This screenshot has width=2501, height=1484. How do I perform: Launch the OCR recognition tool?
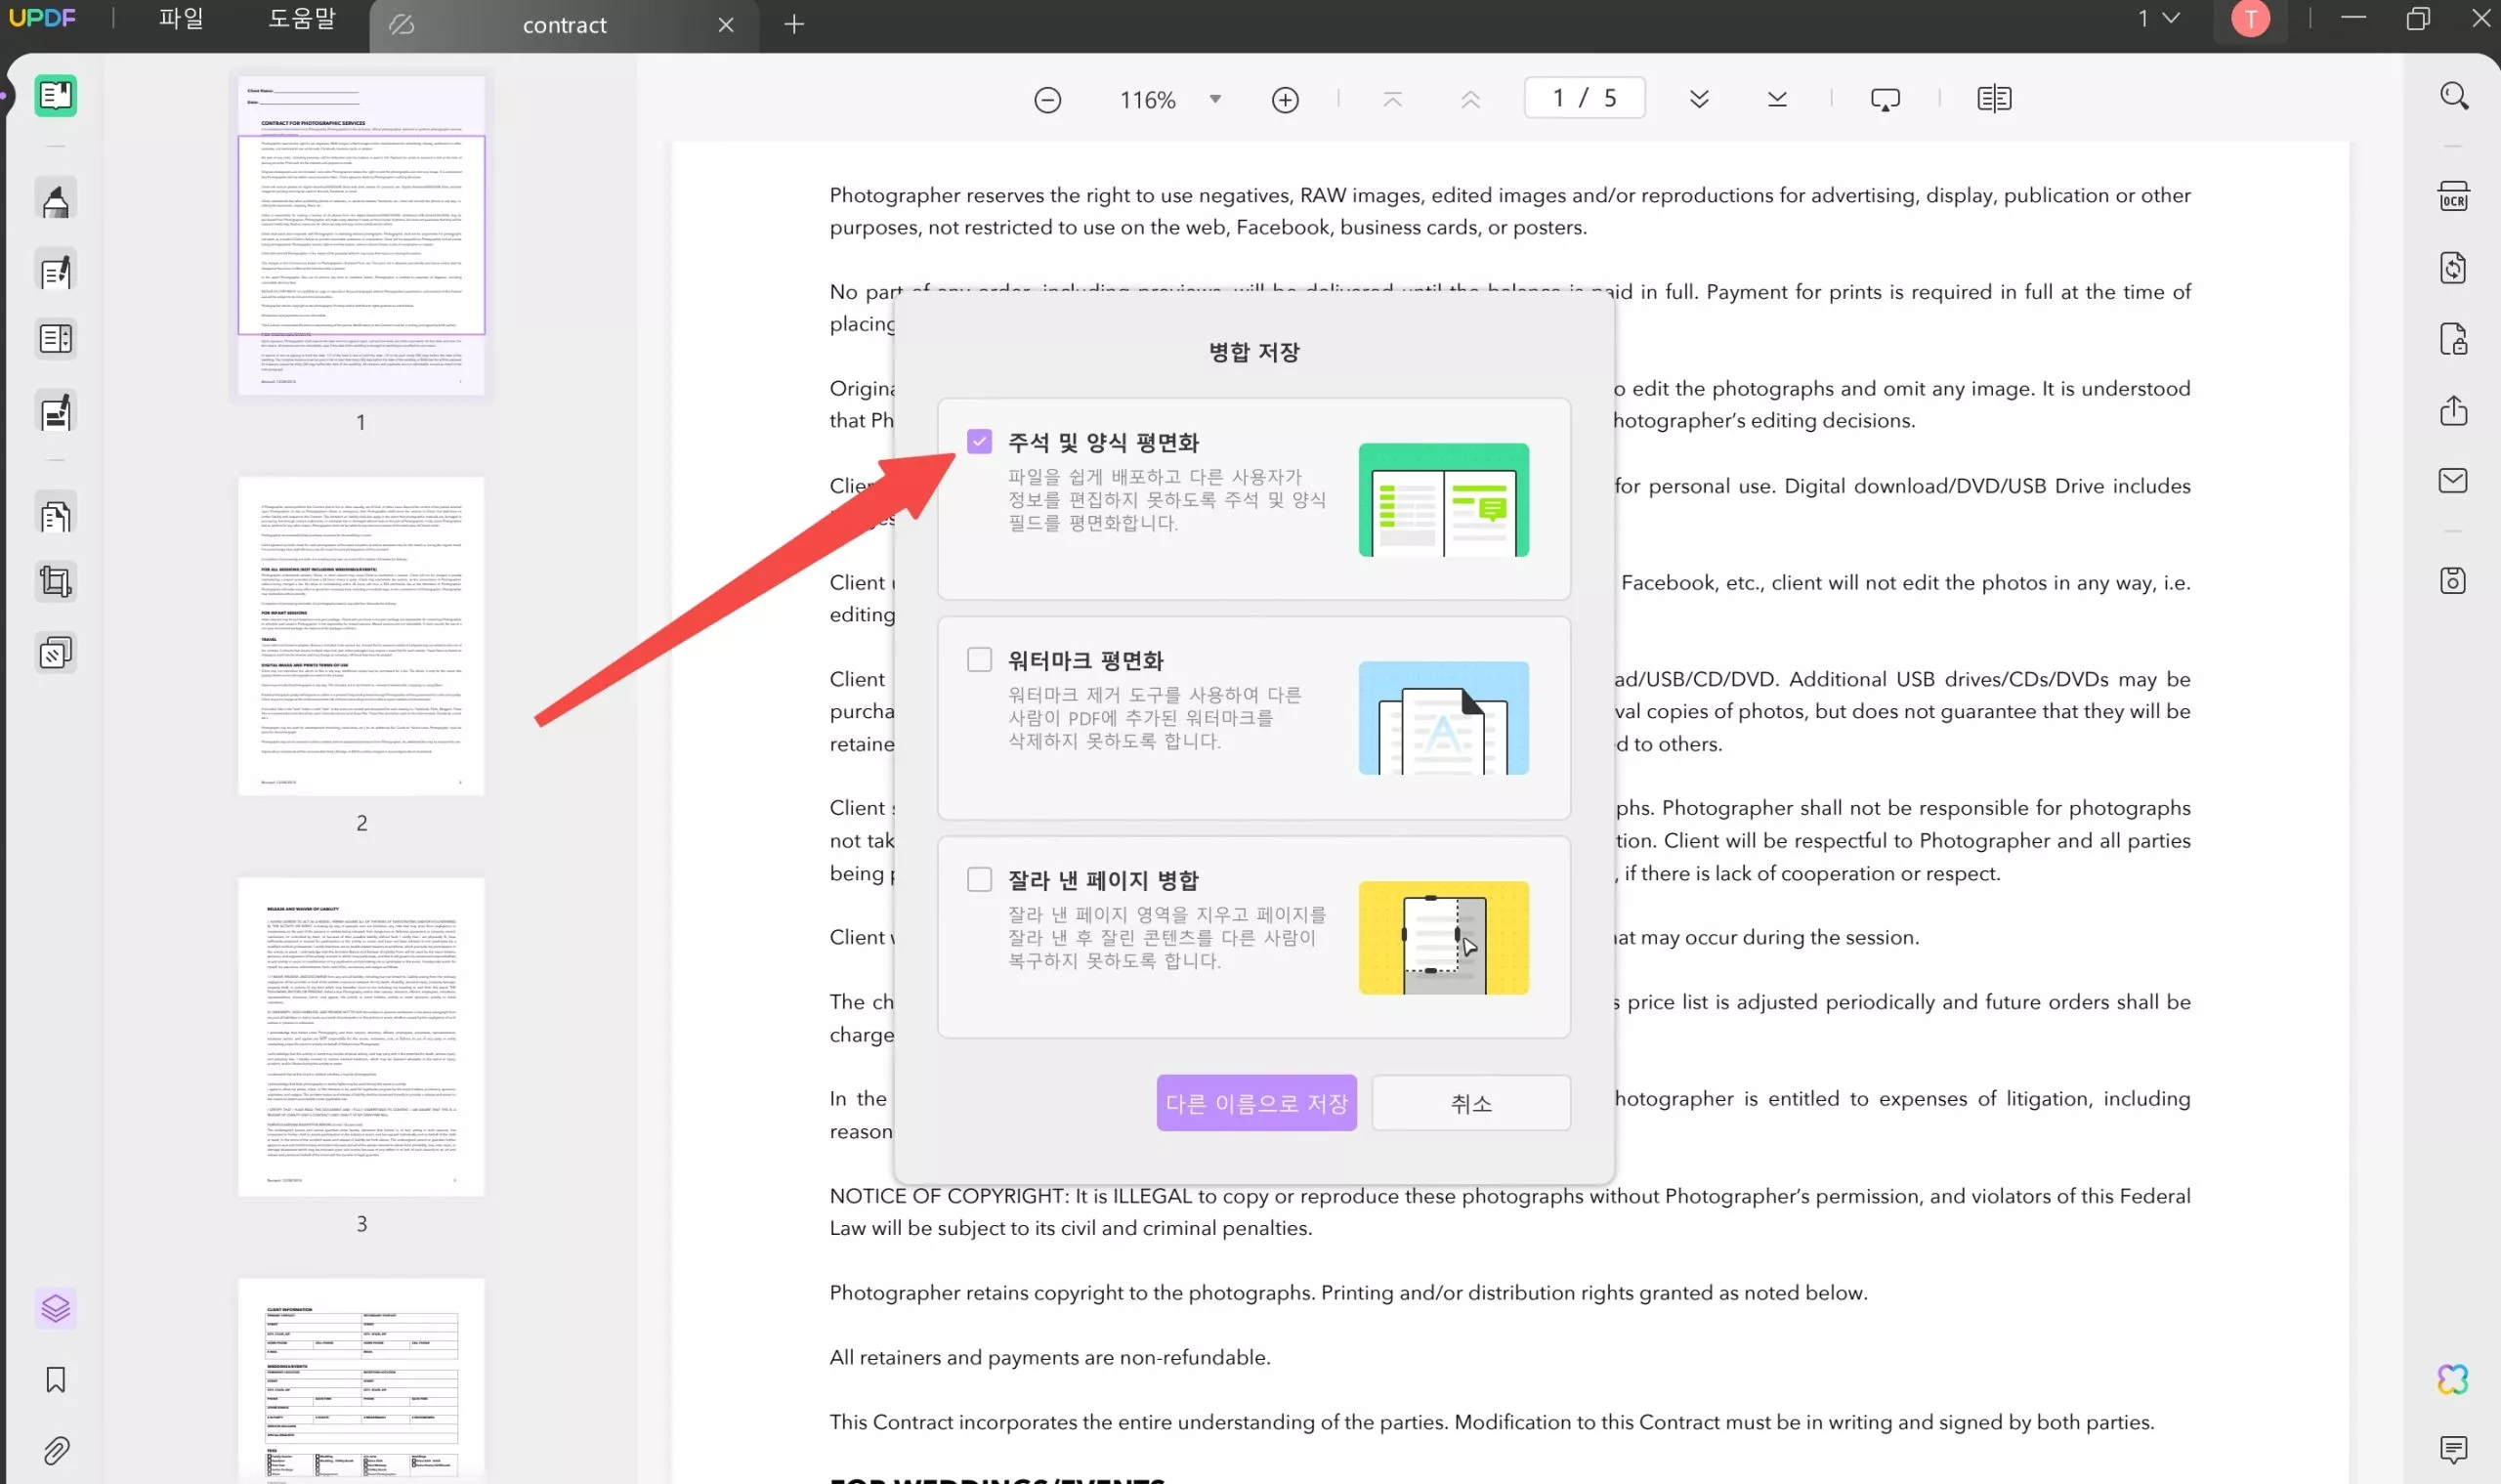pos(2453,196)
